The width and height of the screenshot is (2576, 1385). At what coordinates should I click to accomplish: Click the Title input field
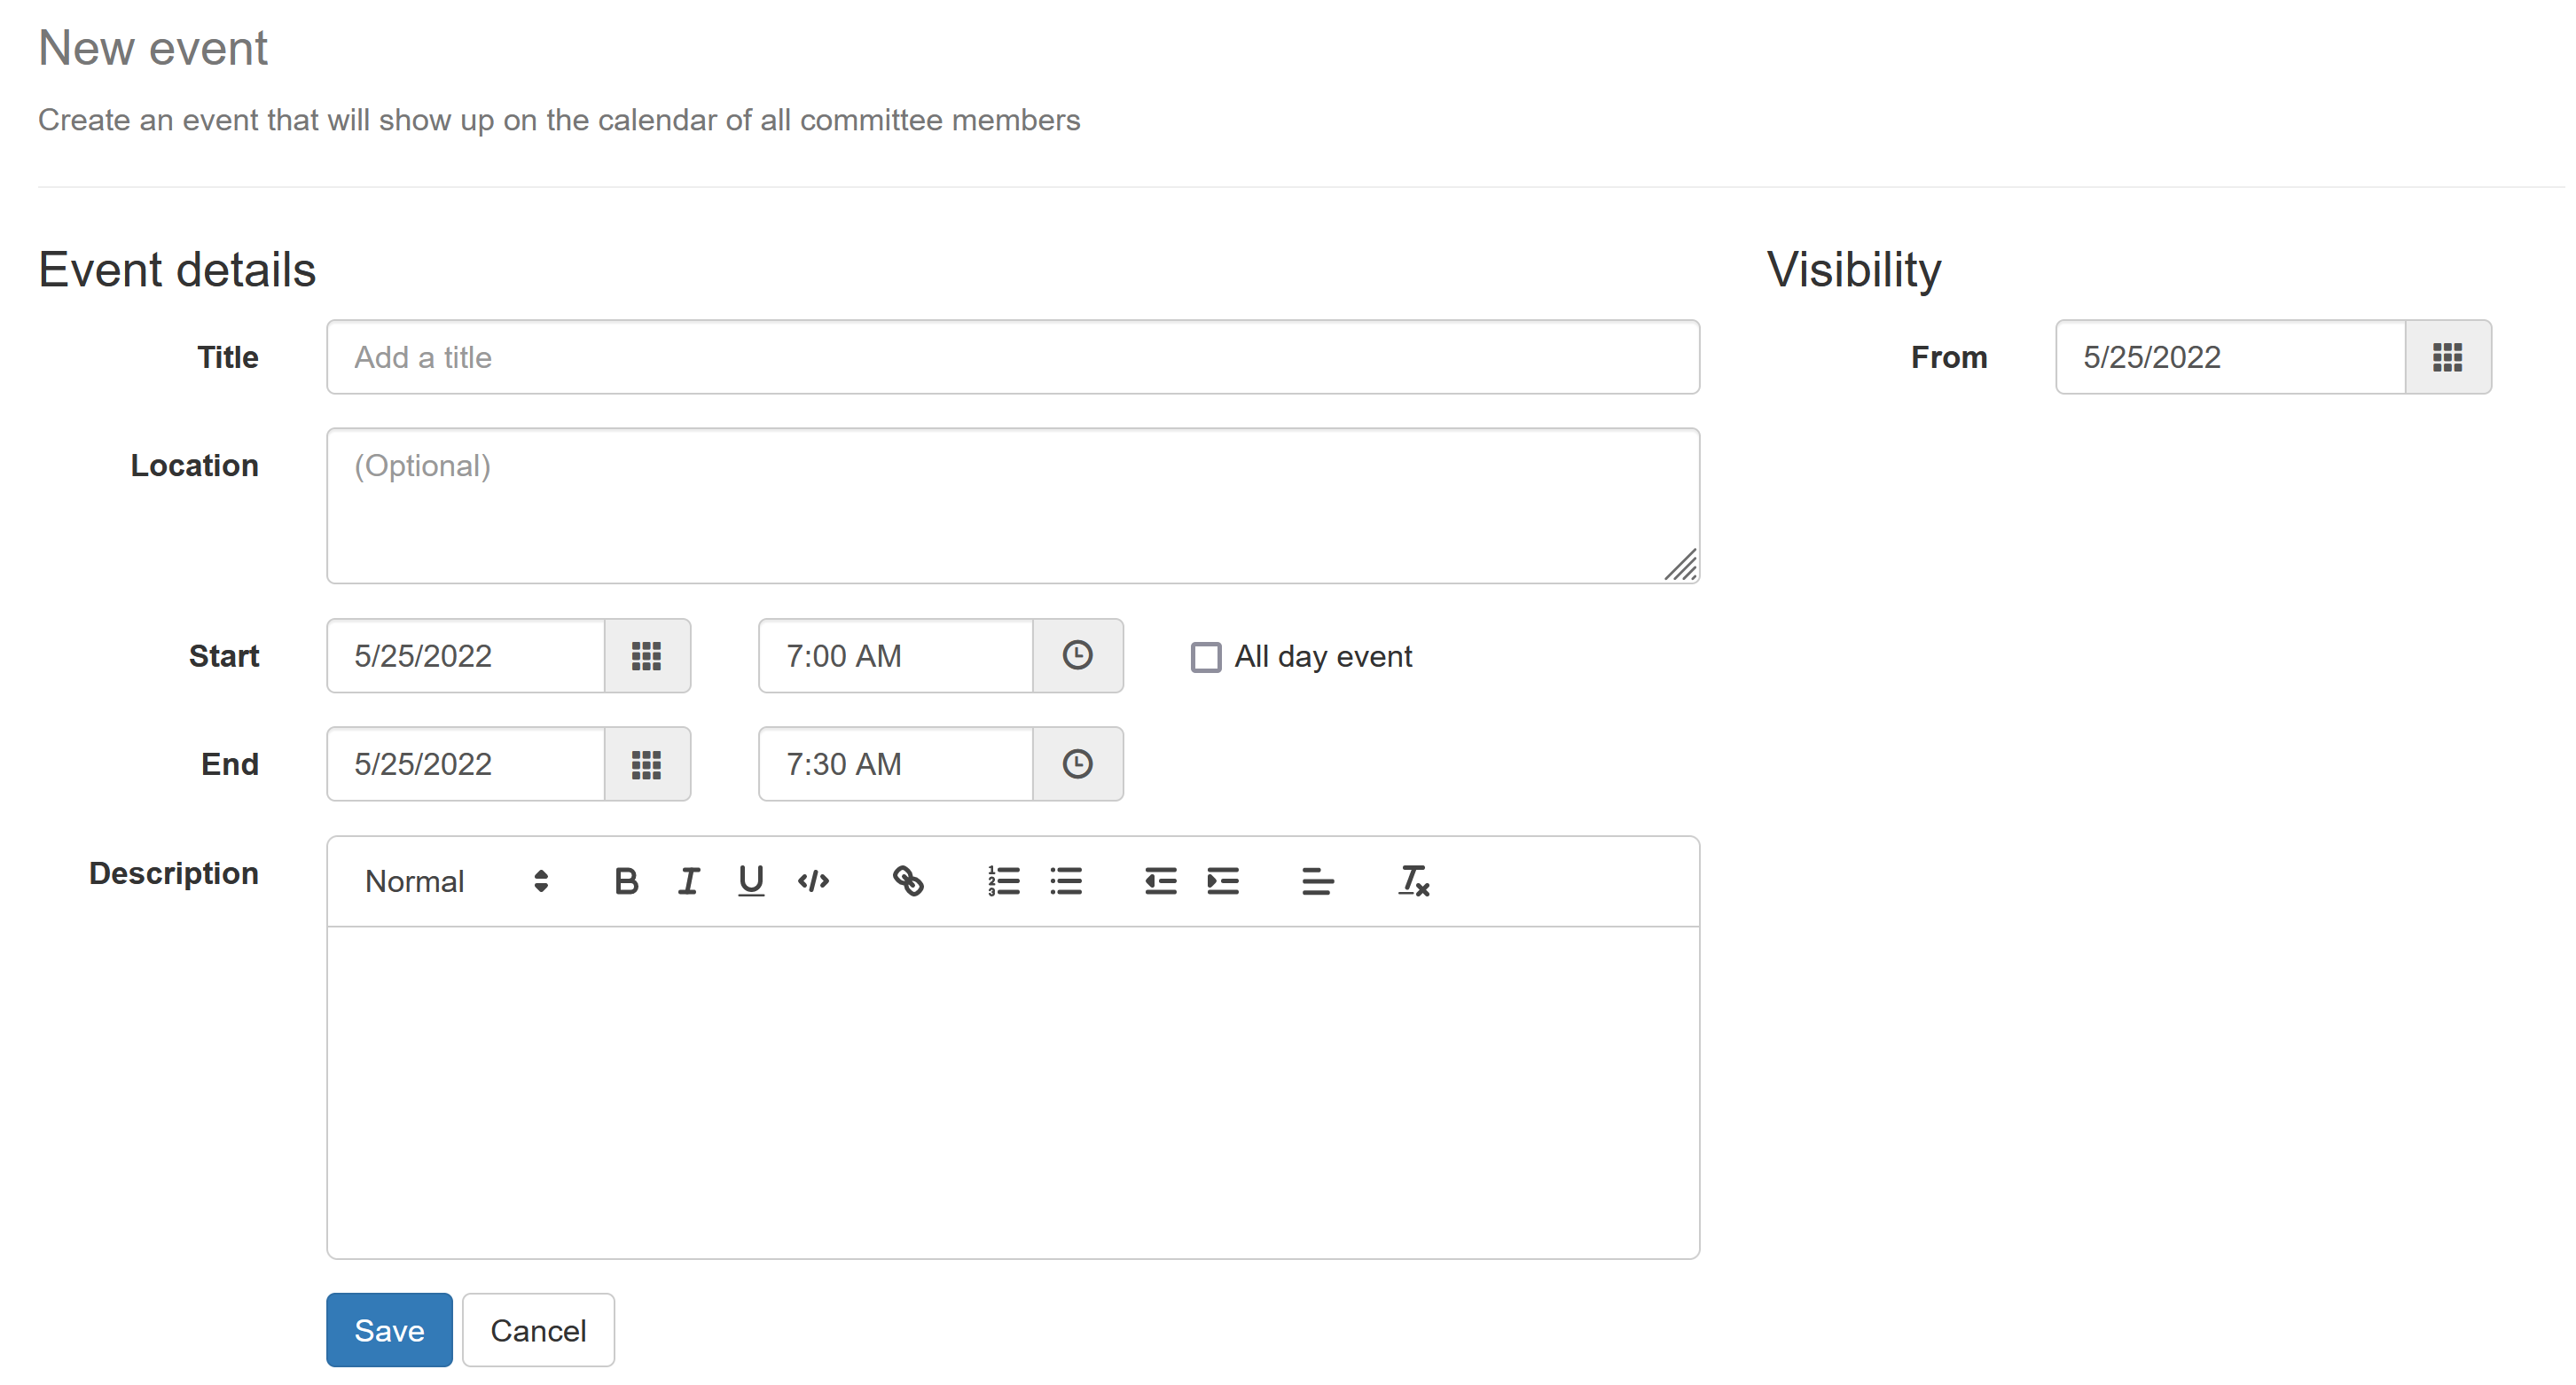point(1012,357)
